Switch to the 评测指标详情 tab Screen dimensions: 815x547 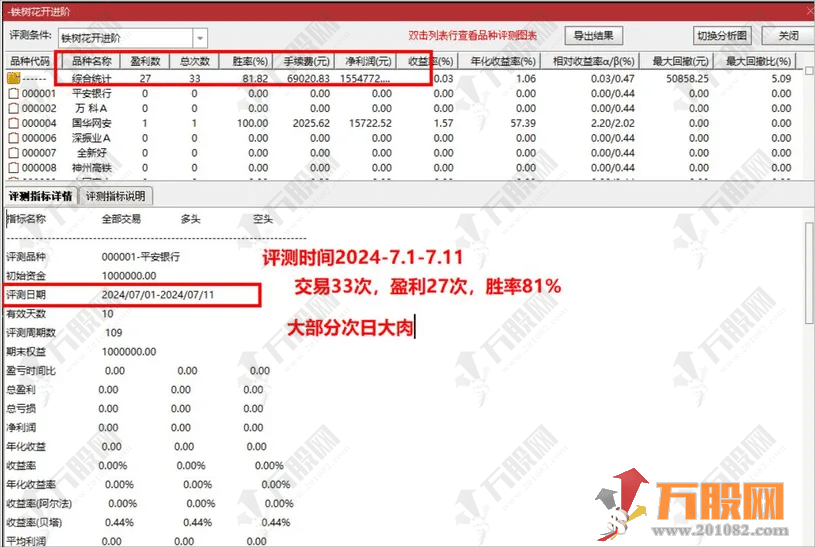tap(41, 197)
